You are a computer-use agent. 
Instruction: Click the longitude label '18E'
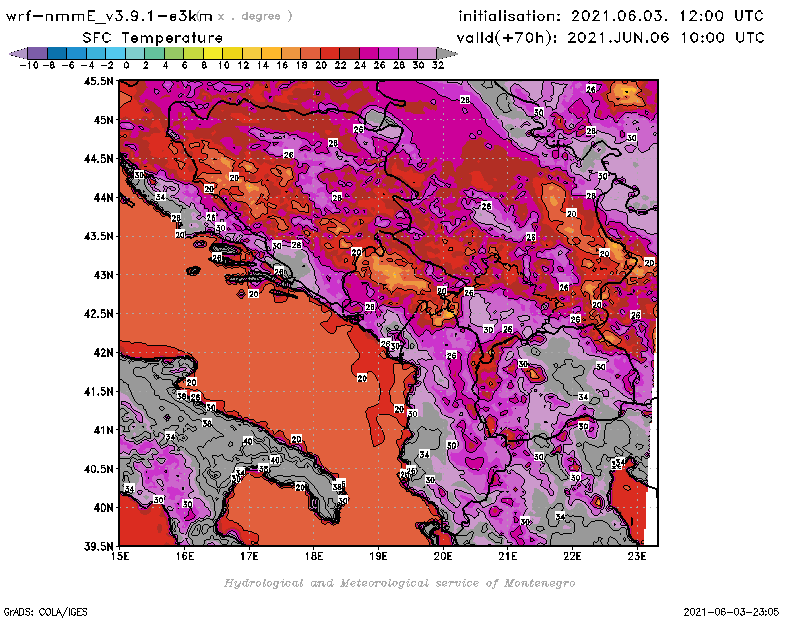coord(314,556)
